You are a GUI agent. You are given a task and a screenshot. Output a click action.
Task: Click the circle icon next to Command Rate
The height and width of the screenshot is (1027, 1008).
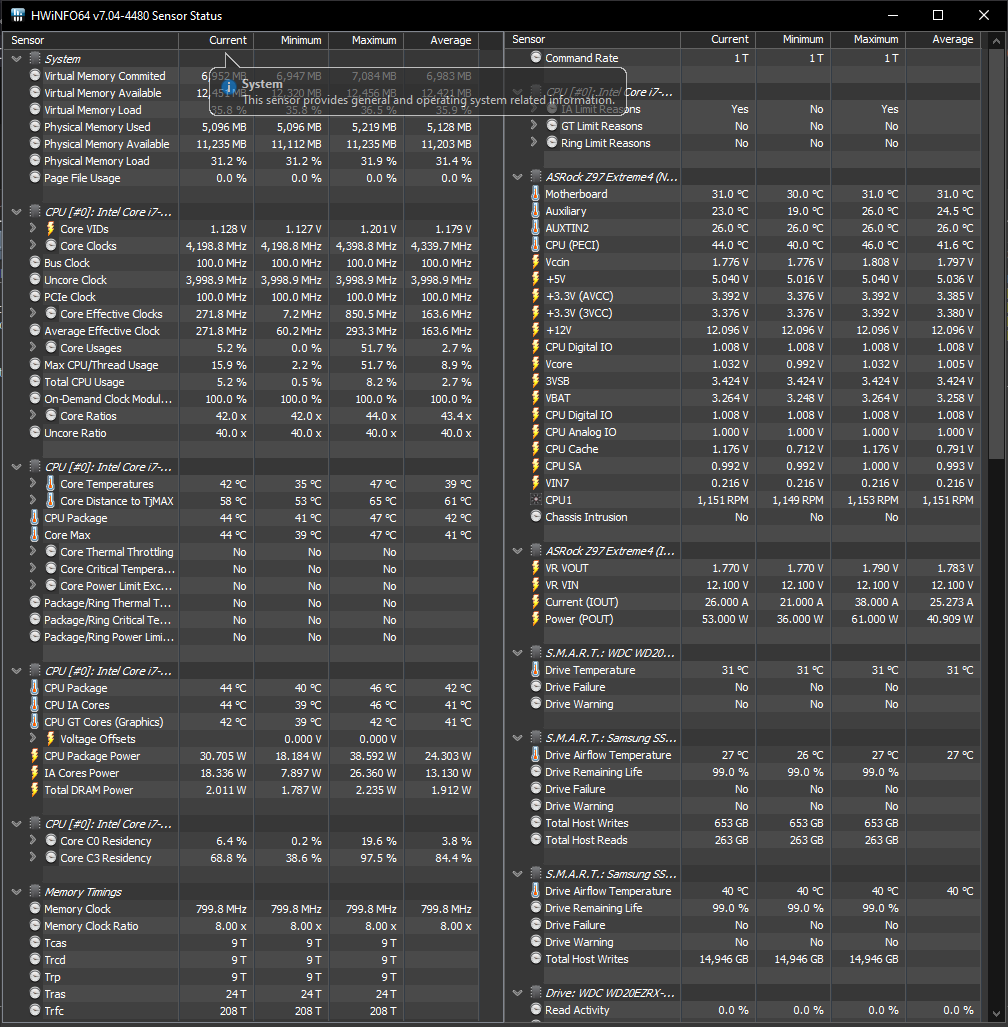click(x=536, y=58)
